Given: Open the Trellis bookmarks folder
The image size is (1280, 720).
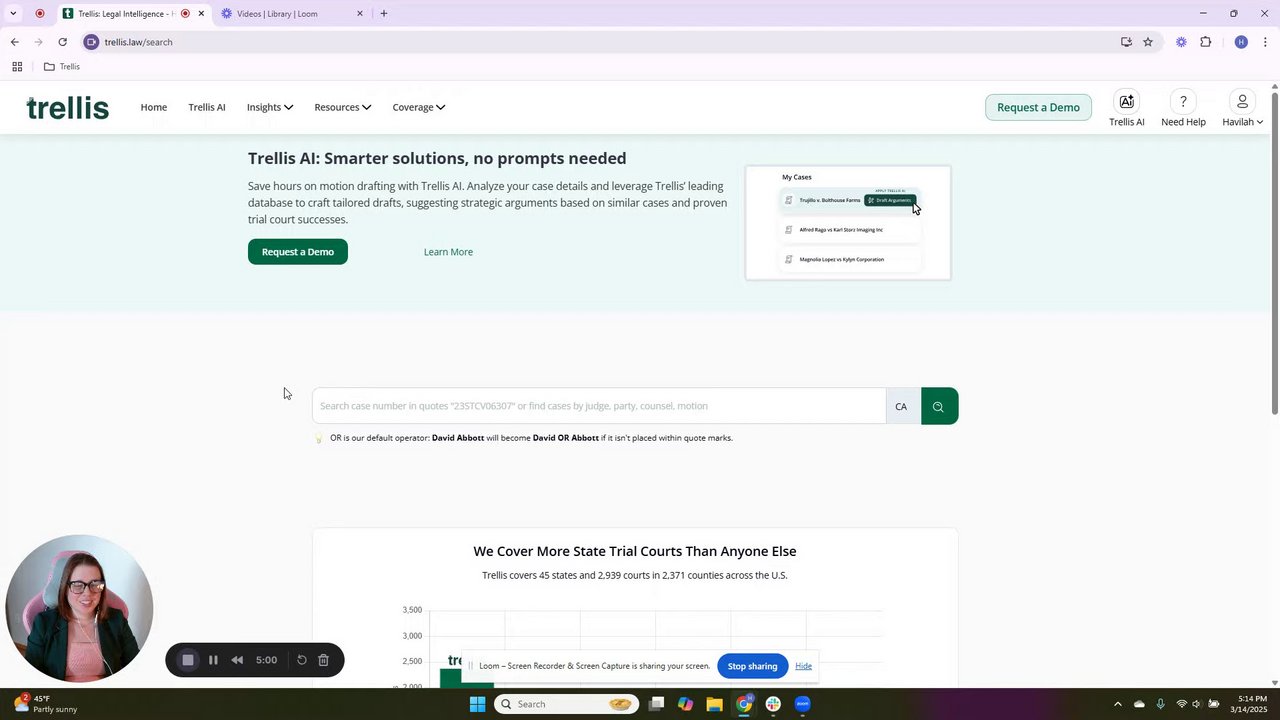Looking at the screenshot, I should [x=62, y=67].
